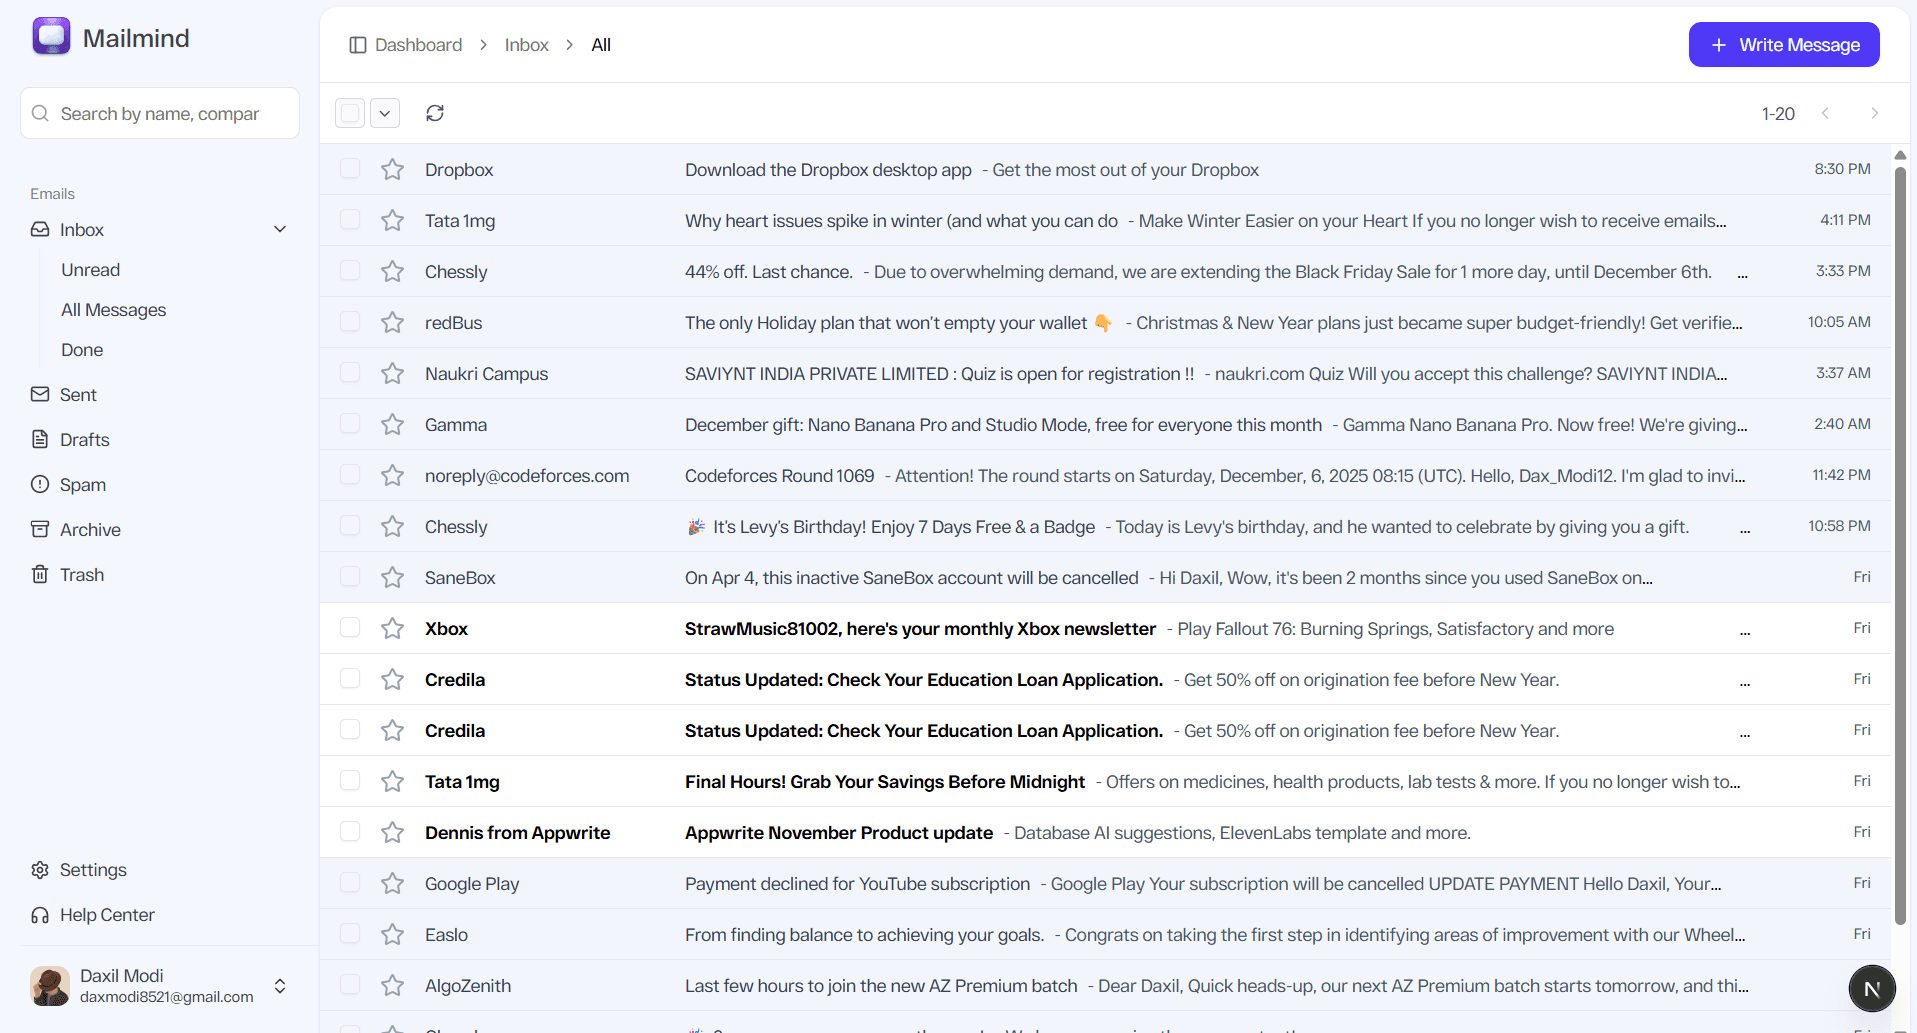Click the round N badge icon
Screen dimensions: 1917x1033
tap(1872, 989)
